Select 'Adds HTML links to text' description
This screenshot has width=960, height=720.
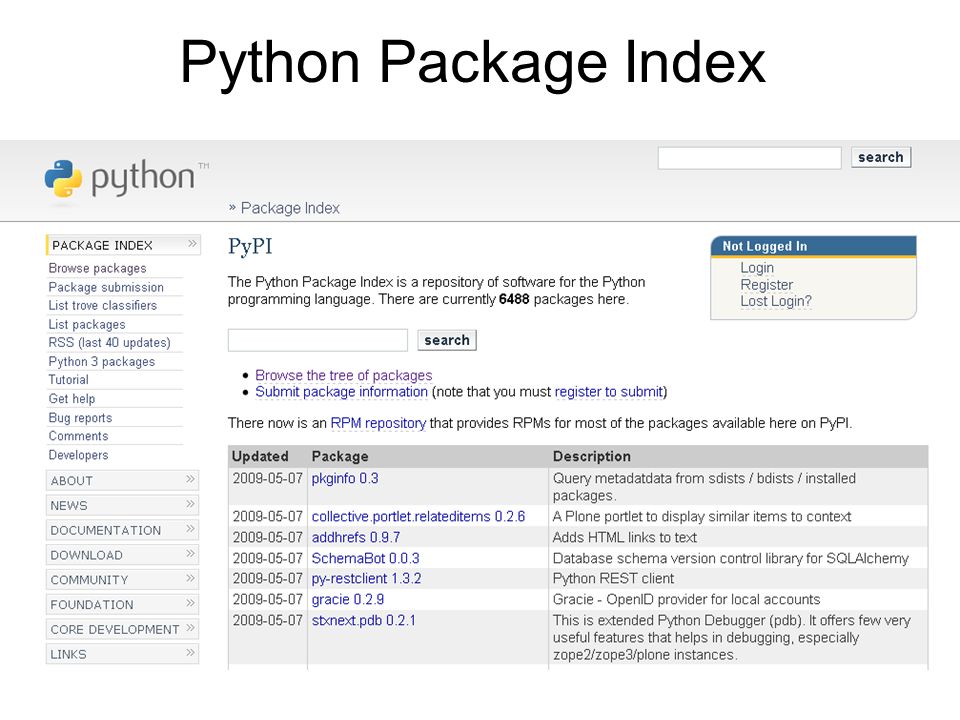click(624, 538)
